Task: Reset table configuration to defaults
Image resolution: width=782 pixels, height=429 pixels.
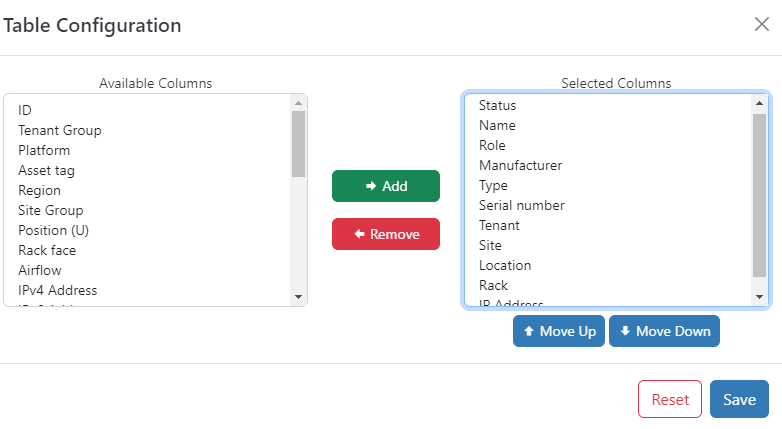Action: point(670,399)
